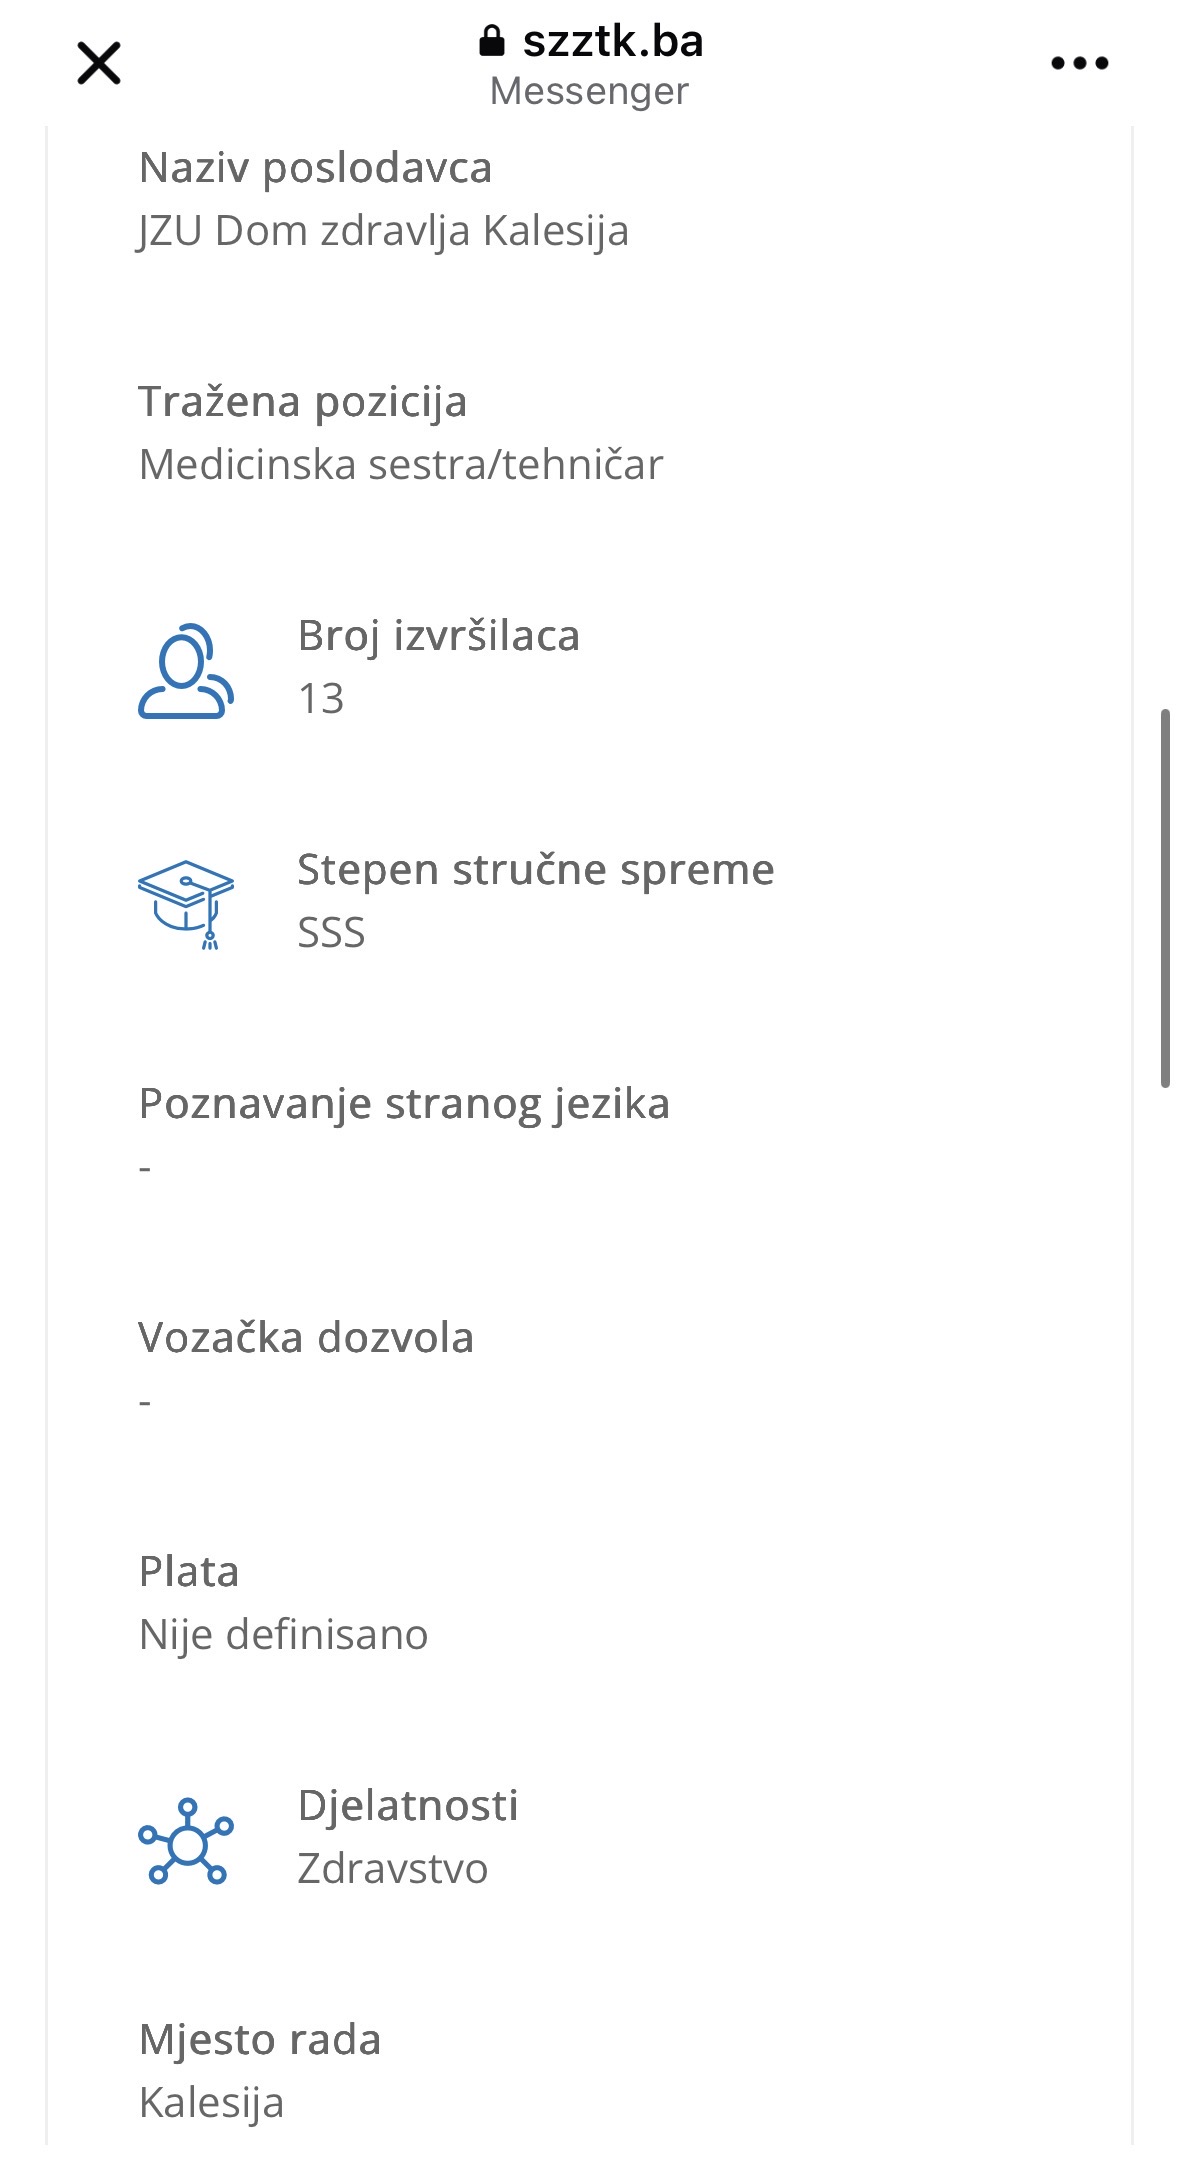Tap the Medicinska sestra/tehničar position text
1179x2164 pixels.
click(401, 465)
